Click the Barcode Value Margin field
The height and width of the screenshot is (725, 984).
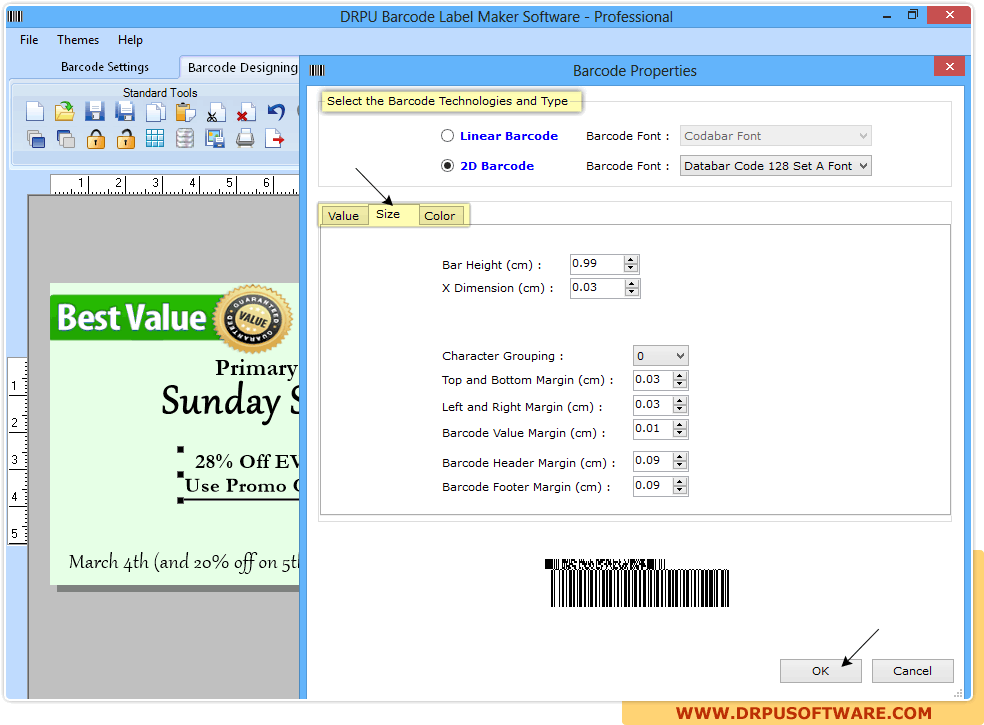[653, 429]
